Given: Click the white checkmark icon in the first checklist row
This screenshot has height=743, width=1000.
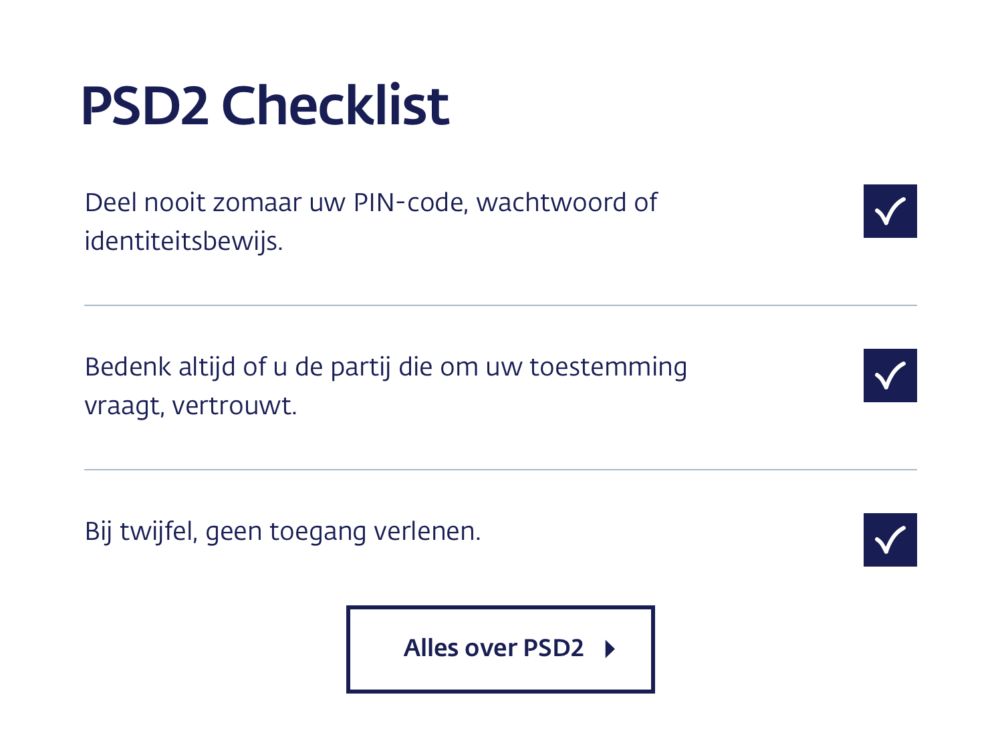Looking at the screenshot, I should coord(890,211).
